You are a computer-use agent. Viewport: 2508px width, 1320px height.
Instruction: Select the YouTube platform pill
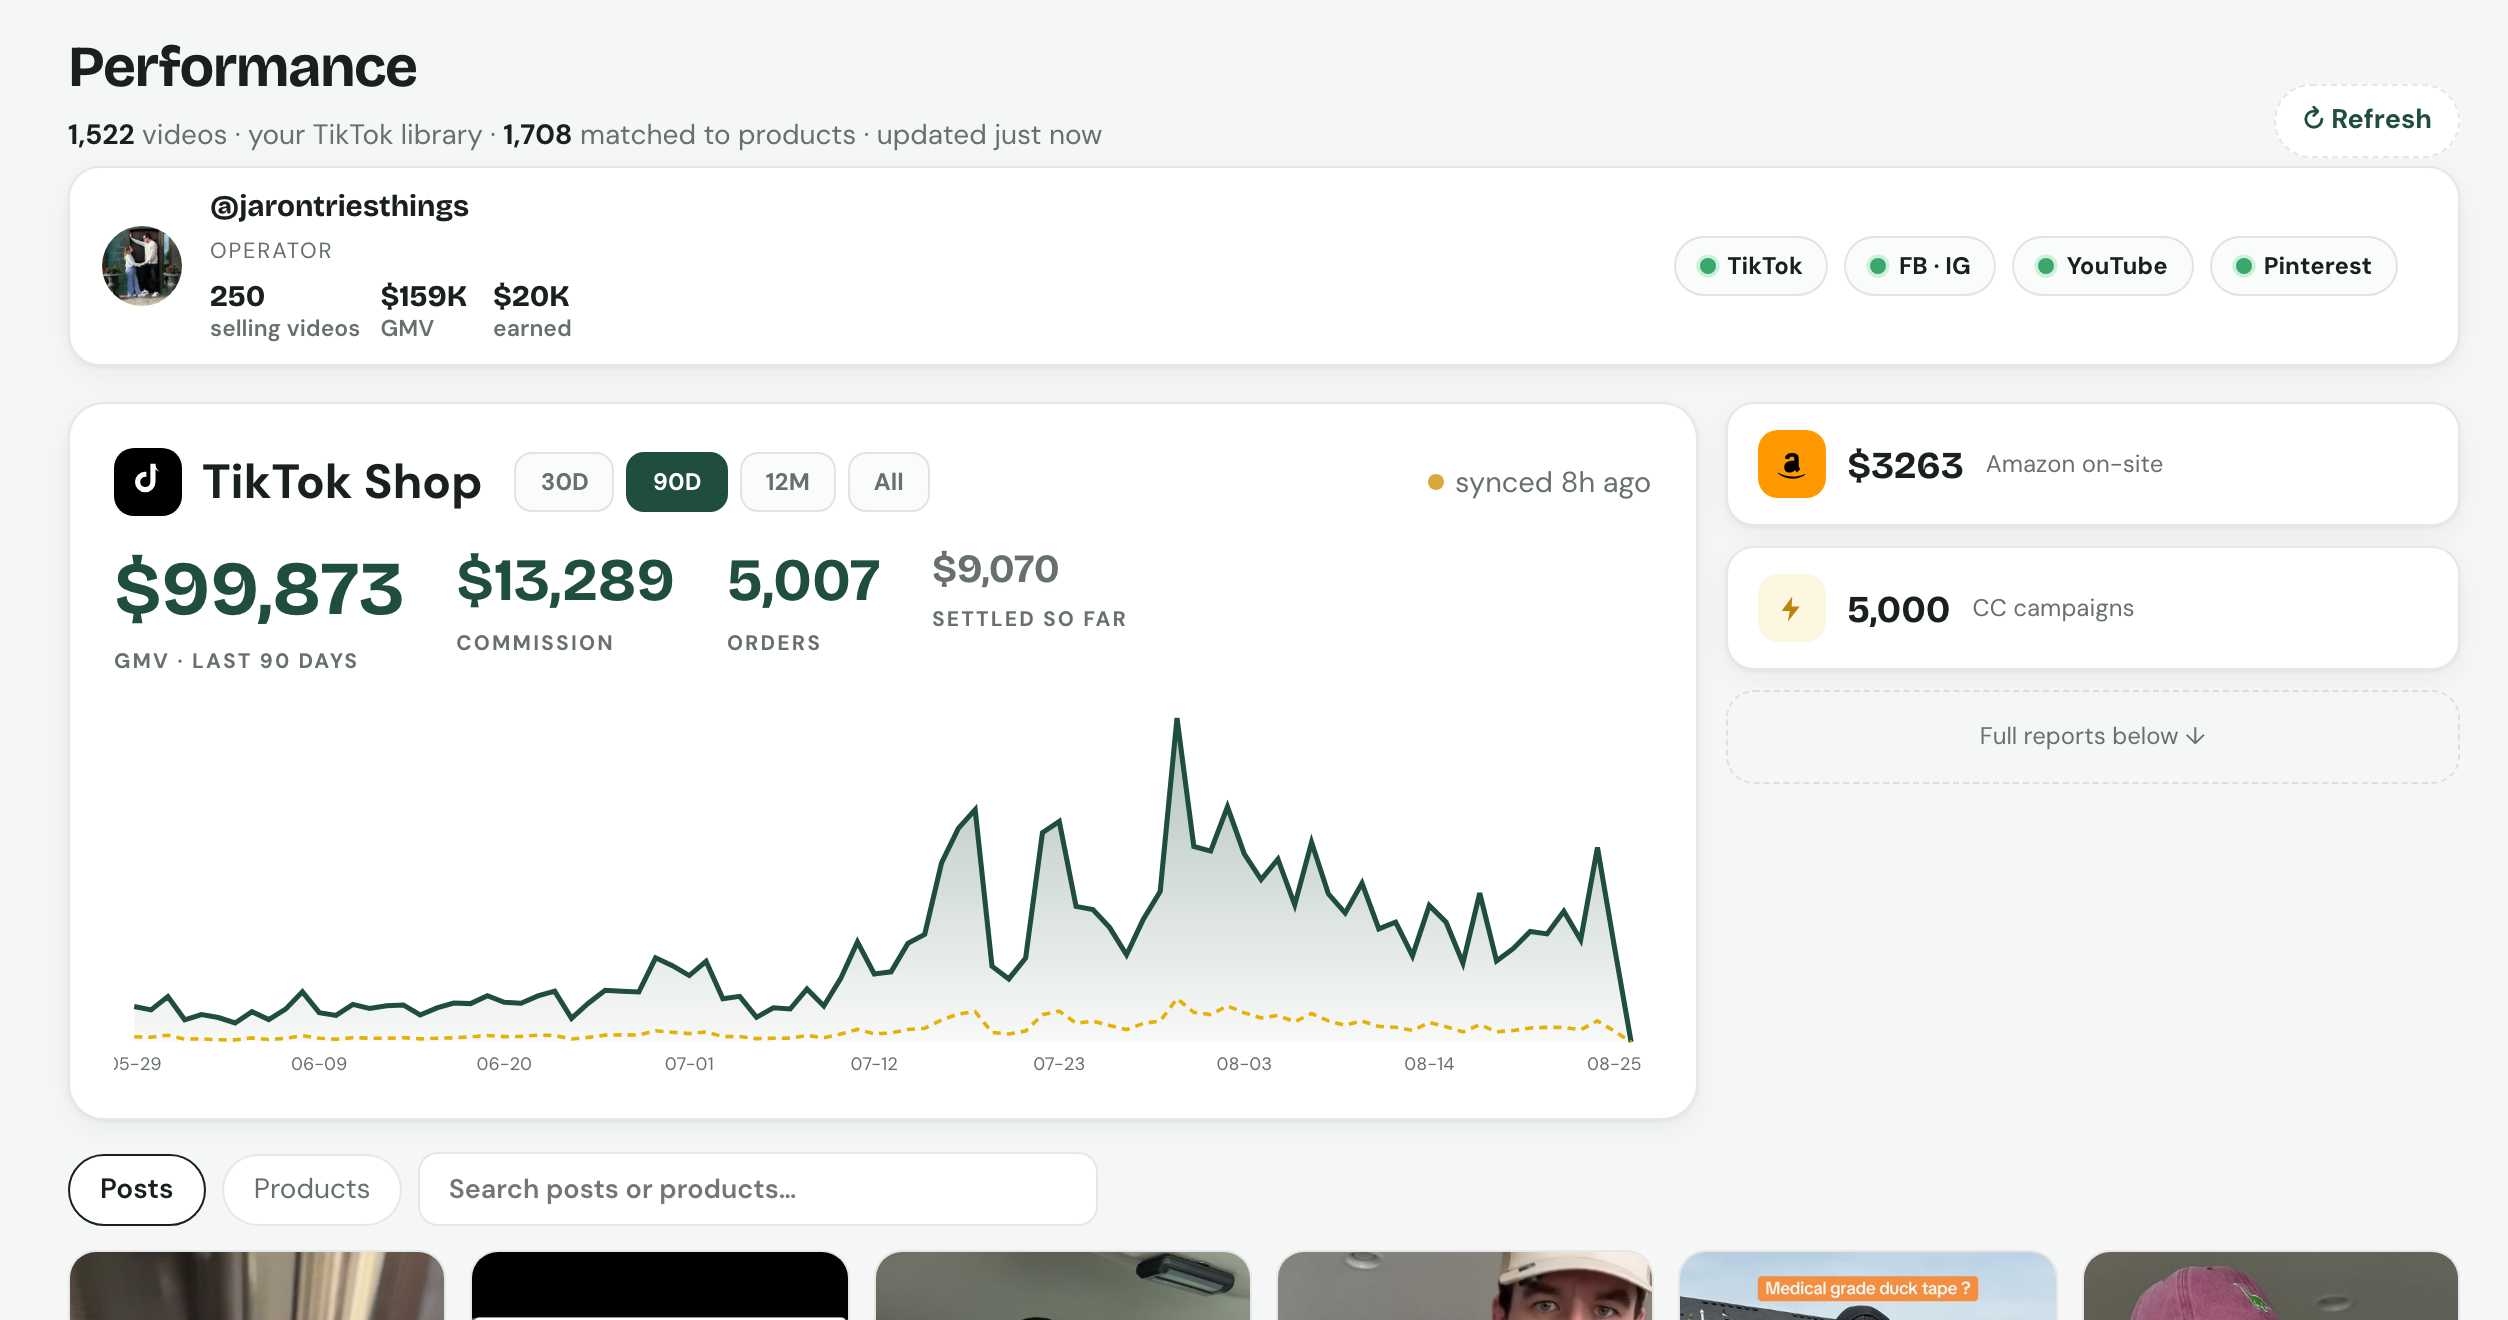pos(2102,266)
